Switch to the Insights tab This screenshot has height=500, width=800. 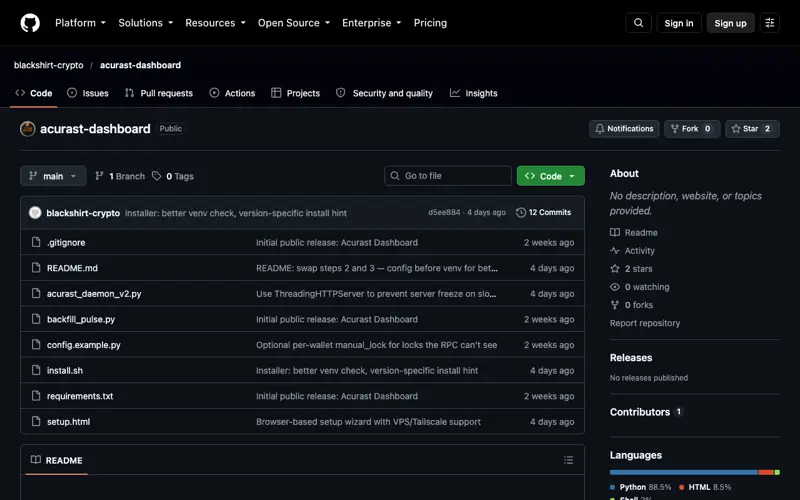pyautogui.click(x=473, y=93)
